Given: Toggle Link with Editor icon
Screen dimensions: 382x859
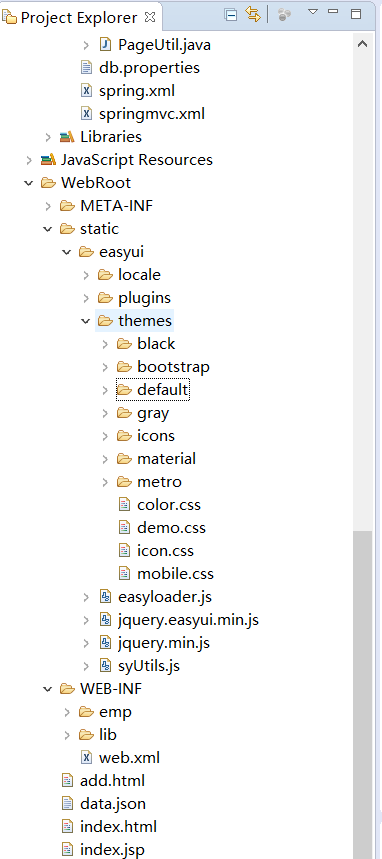Looking at the screenshot, I should coord(253,14).
